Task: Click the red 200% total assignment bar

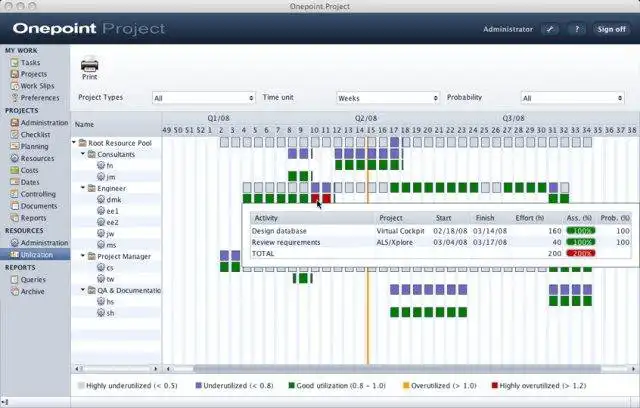Action: [580, 253]
